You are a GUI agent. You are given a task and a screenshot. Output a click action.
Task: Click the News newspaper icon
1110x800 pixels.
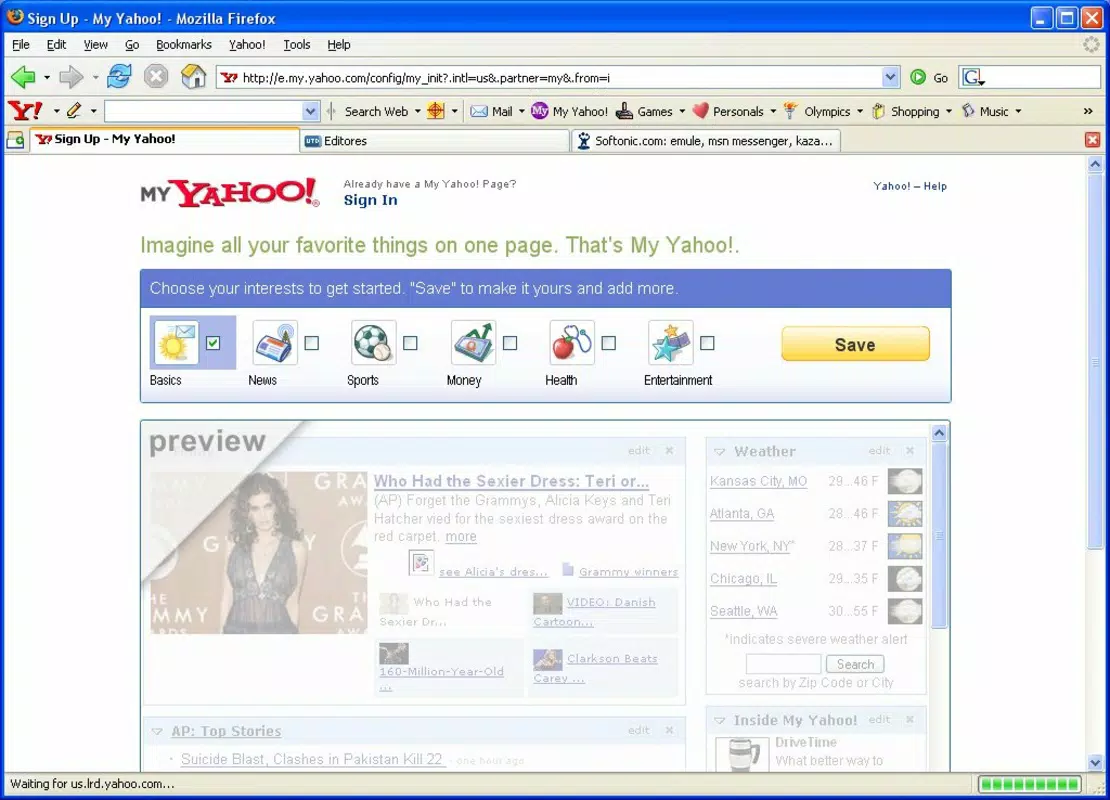click(275, 343)
